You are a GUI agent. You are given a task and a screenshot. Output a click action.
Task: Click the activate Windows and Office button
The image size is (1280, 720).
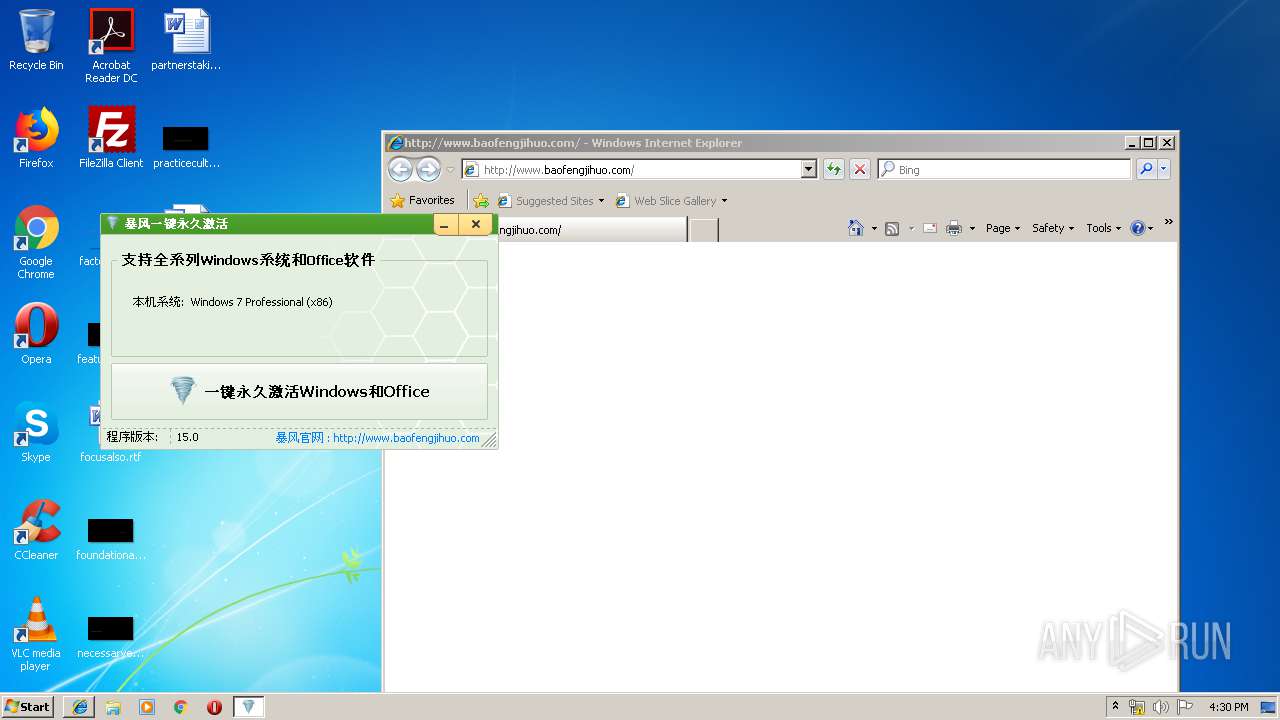pos(299,391)
